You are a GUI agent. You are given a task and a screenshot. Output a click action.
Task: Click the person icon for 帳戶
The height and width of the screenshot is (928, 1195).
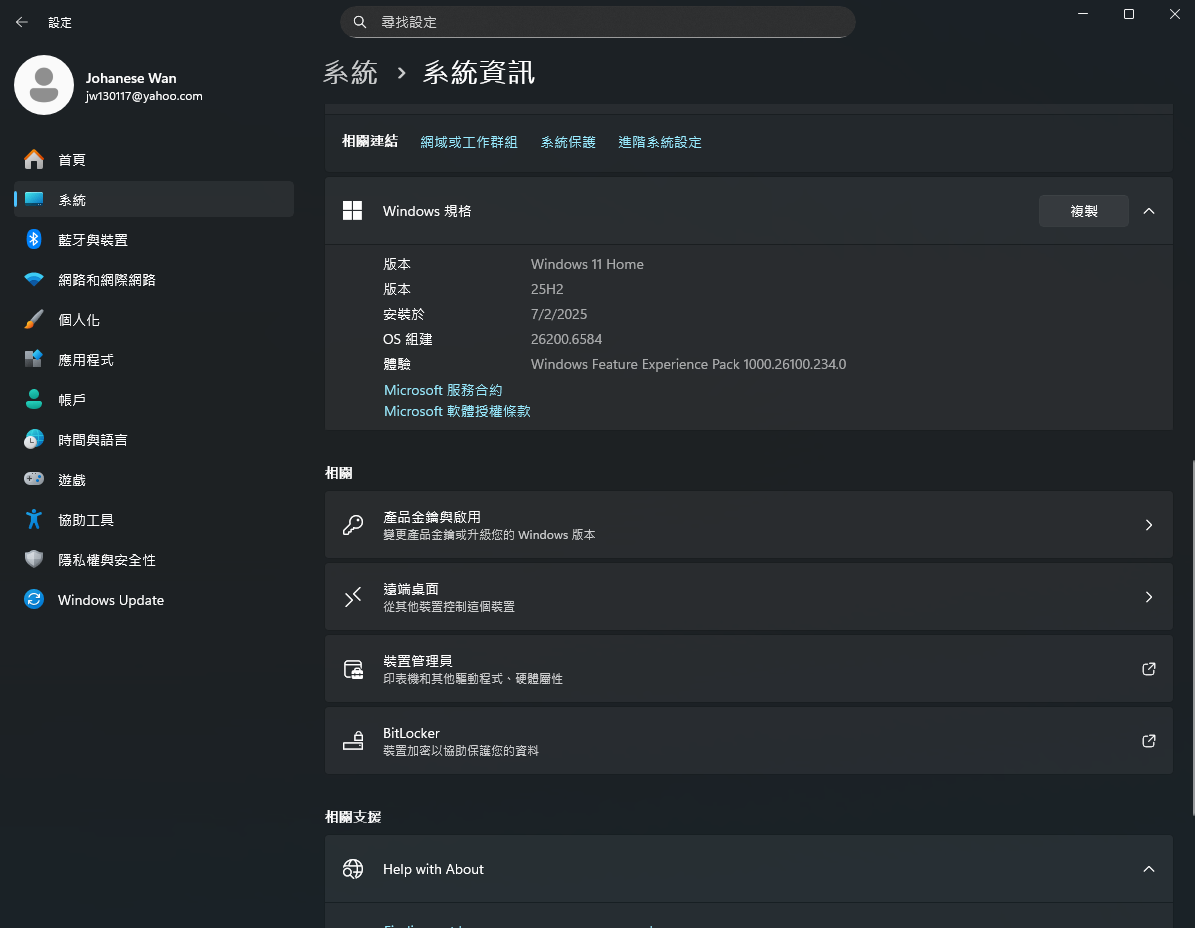pyautogui.click(x=34, y=399)
